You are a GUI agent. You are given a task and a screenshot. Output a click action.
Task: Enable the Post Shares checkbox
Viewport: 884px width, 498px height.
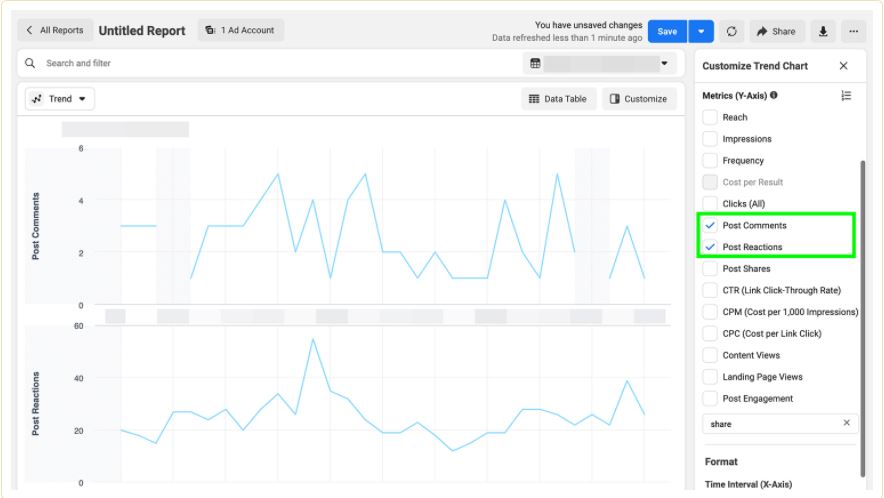coord(710,269)
